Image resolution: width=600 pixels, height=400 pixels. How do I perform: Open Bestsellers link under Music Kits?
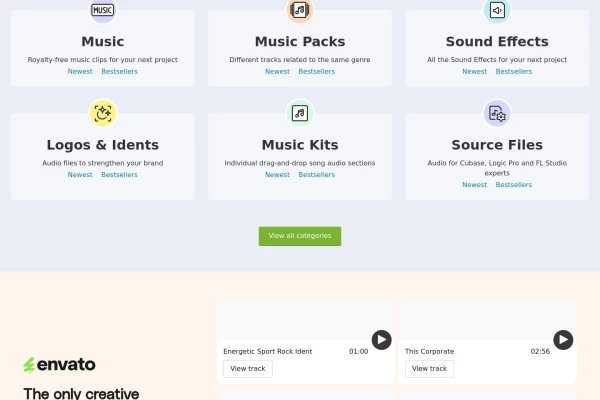(x=316, y=175)
